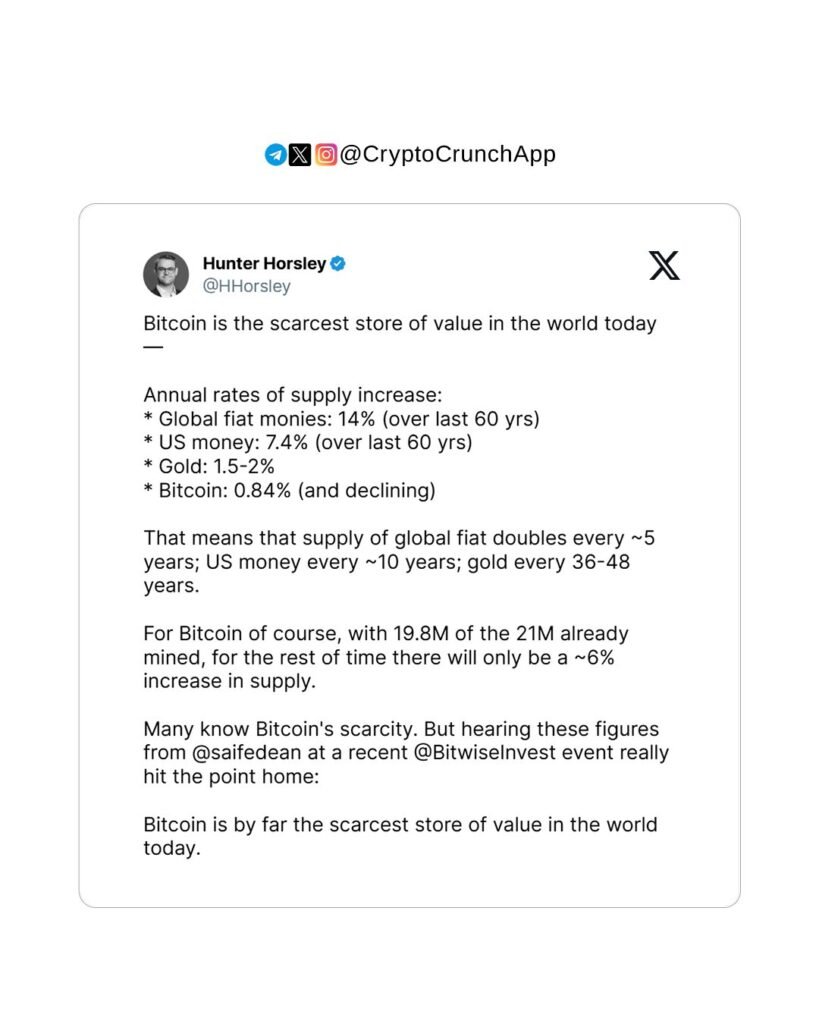The image size is (819, 1024).
Task: Click the paragraph starting "For Bitcoin of course"
Action: [386, 658]
